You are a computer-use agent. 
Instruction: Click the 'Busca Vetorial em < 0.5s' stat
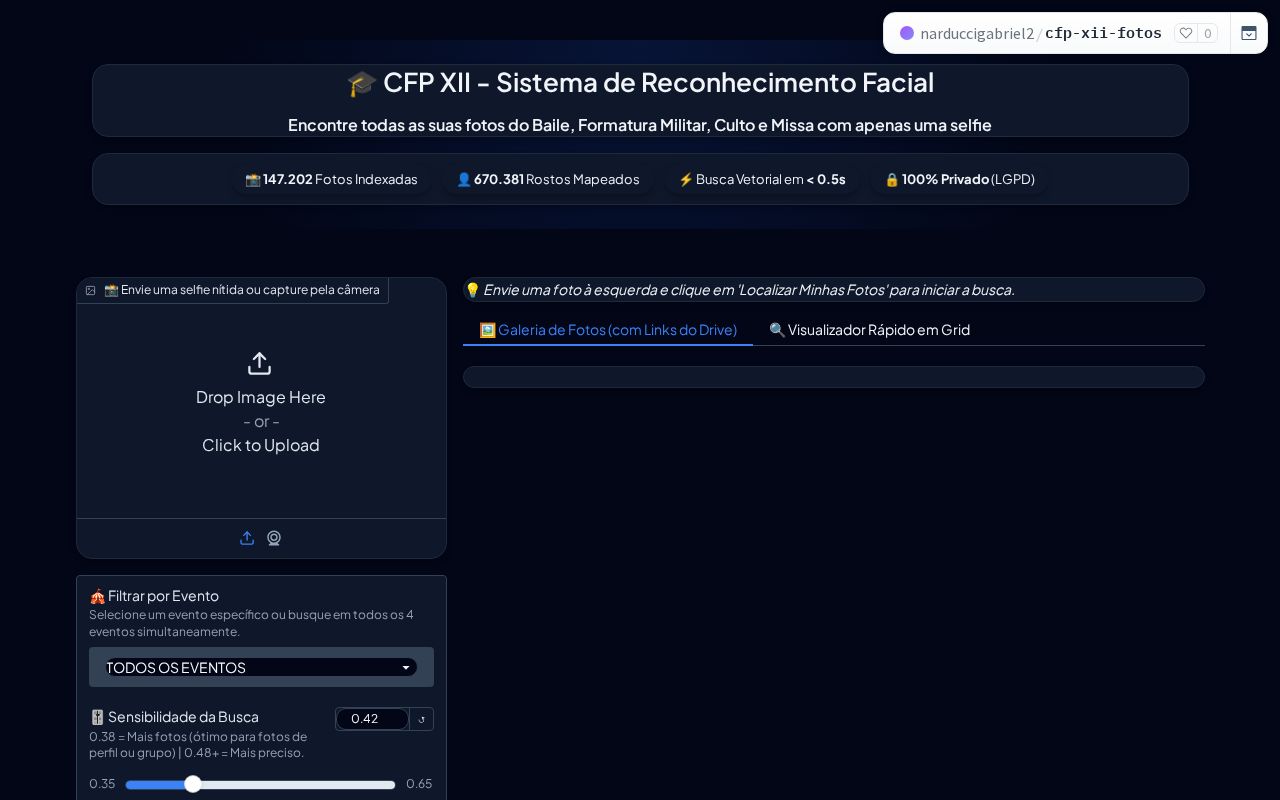click(x=762, y=179)
